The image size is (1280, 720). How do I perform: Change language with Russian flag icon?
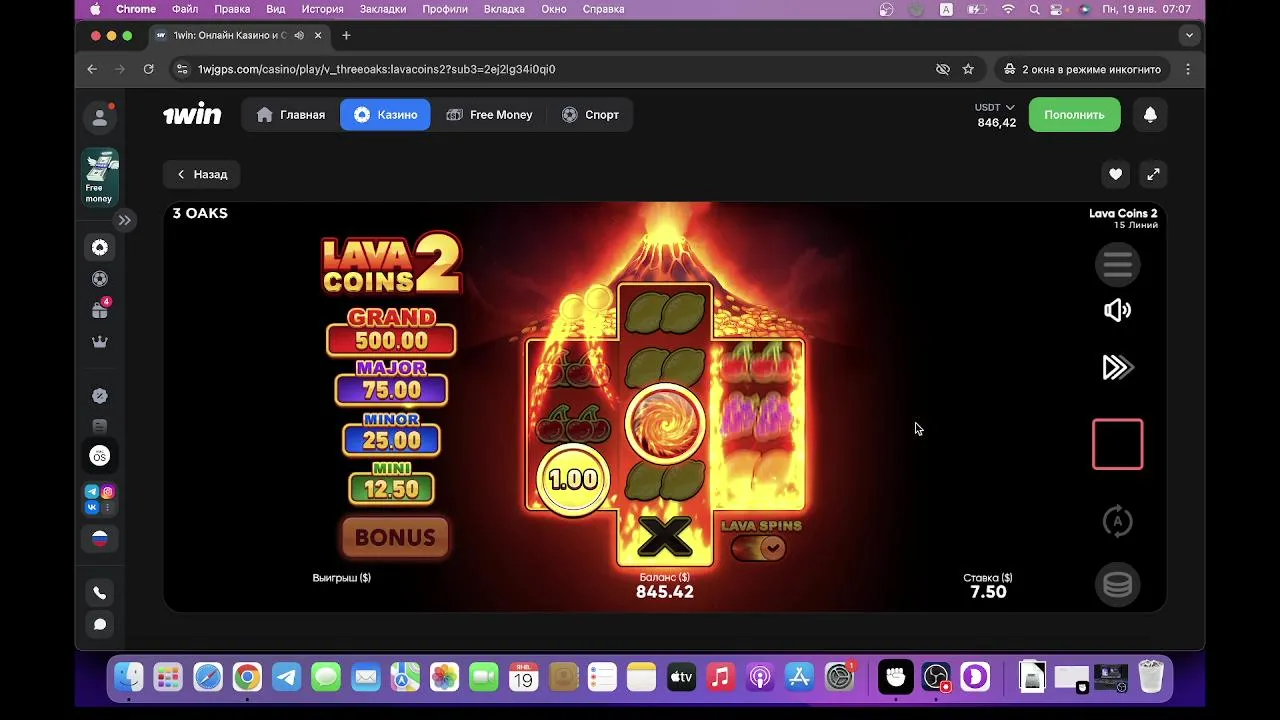coord(99,539)
